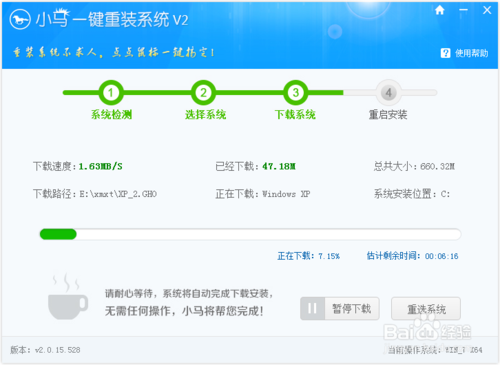The image size is (500, 365).
Task: Click the 下载系统 step label
Action: (295, 115)
